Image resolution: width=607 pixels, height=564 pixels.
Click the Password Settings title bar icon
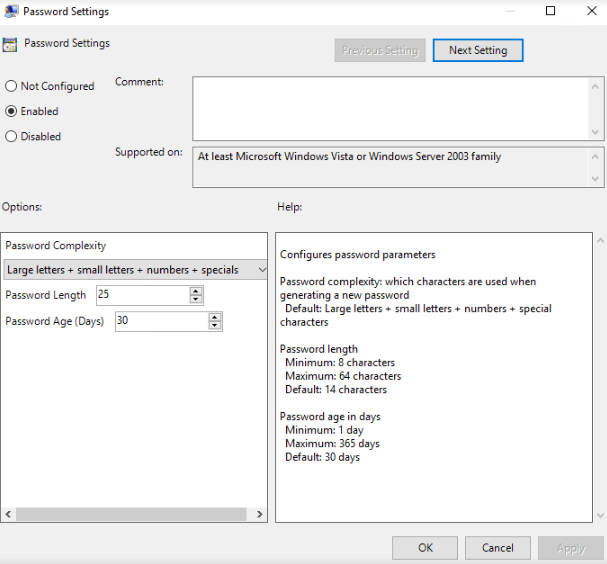10,12
